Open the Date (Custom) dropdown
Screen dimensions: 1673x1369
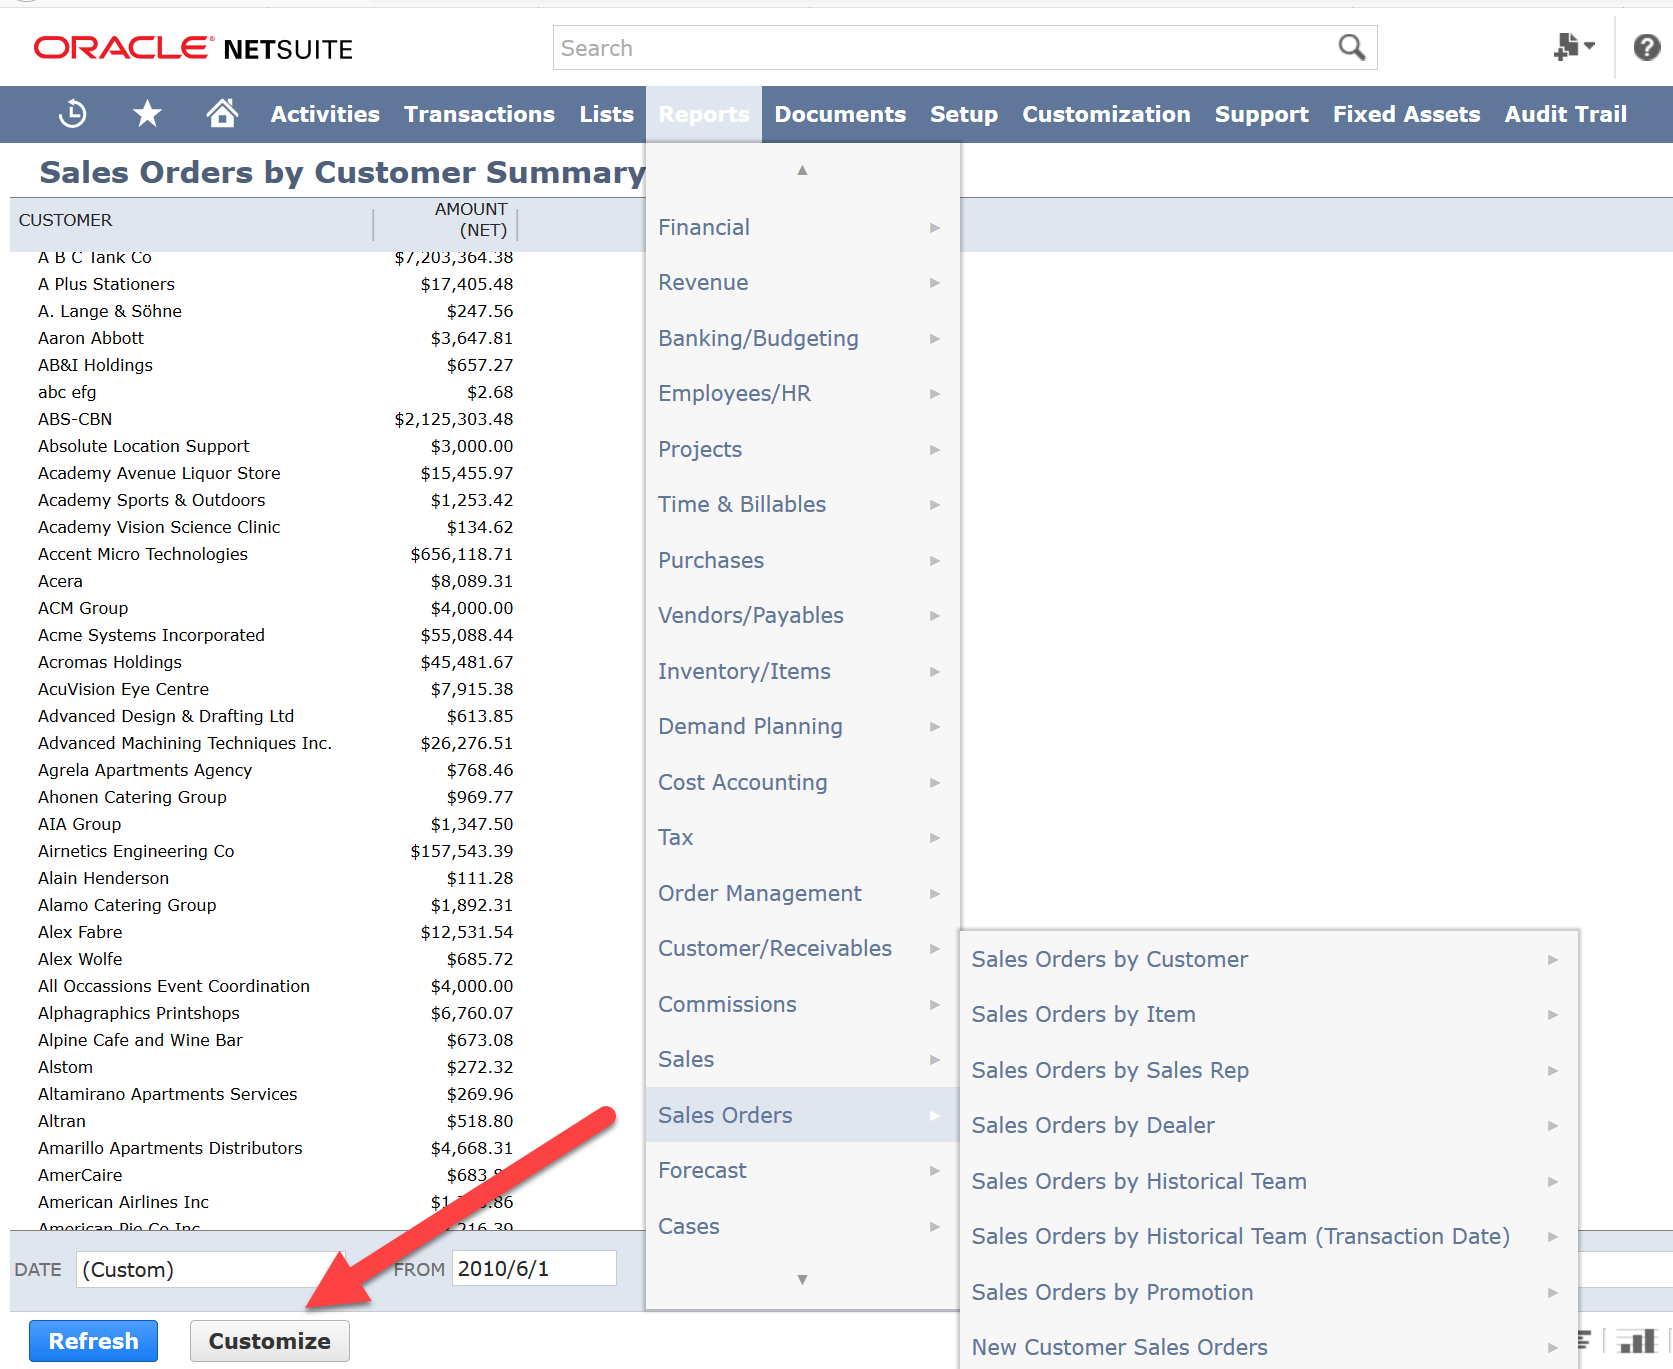tap(210, 1269)
